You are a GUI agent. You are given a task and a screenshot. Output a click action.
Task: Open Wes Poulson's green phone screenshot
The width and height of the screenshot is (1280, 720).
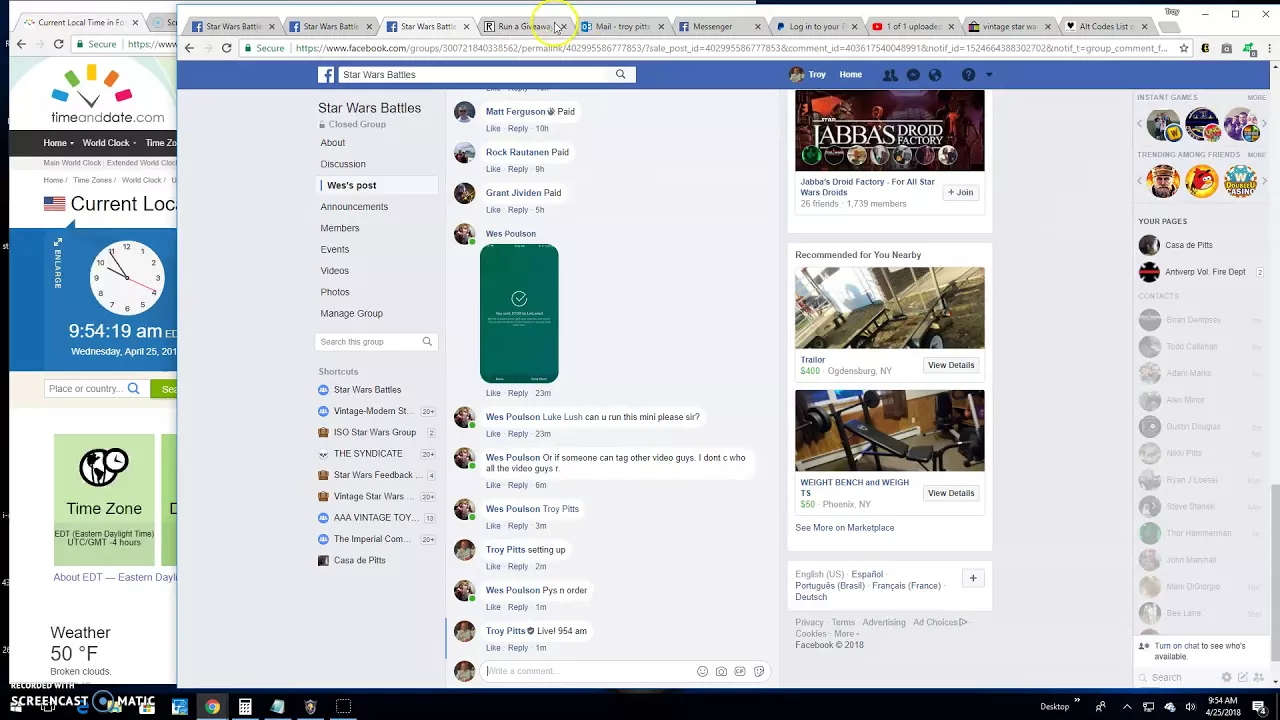pos(519,314)
